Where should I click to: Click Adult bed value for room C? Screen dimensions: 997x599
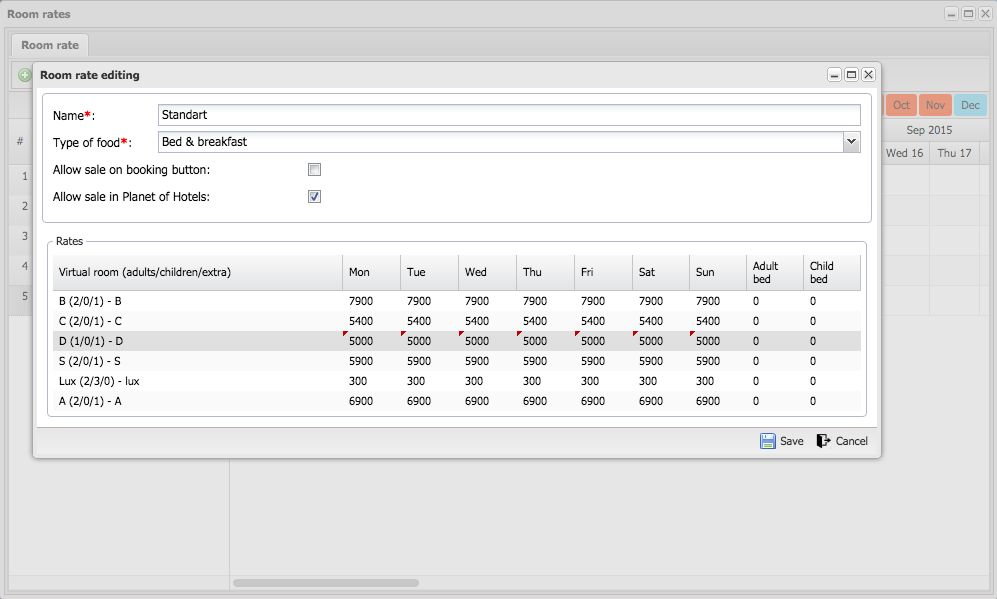(756, 321)
